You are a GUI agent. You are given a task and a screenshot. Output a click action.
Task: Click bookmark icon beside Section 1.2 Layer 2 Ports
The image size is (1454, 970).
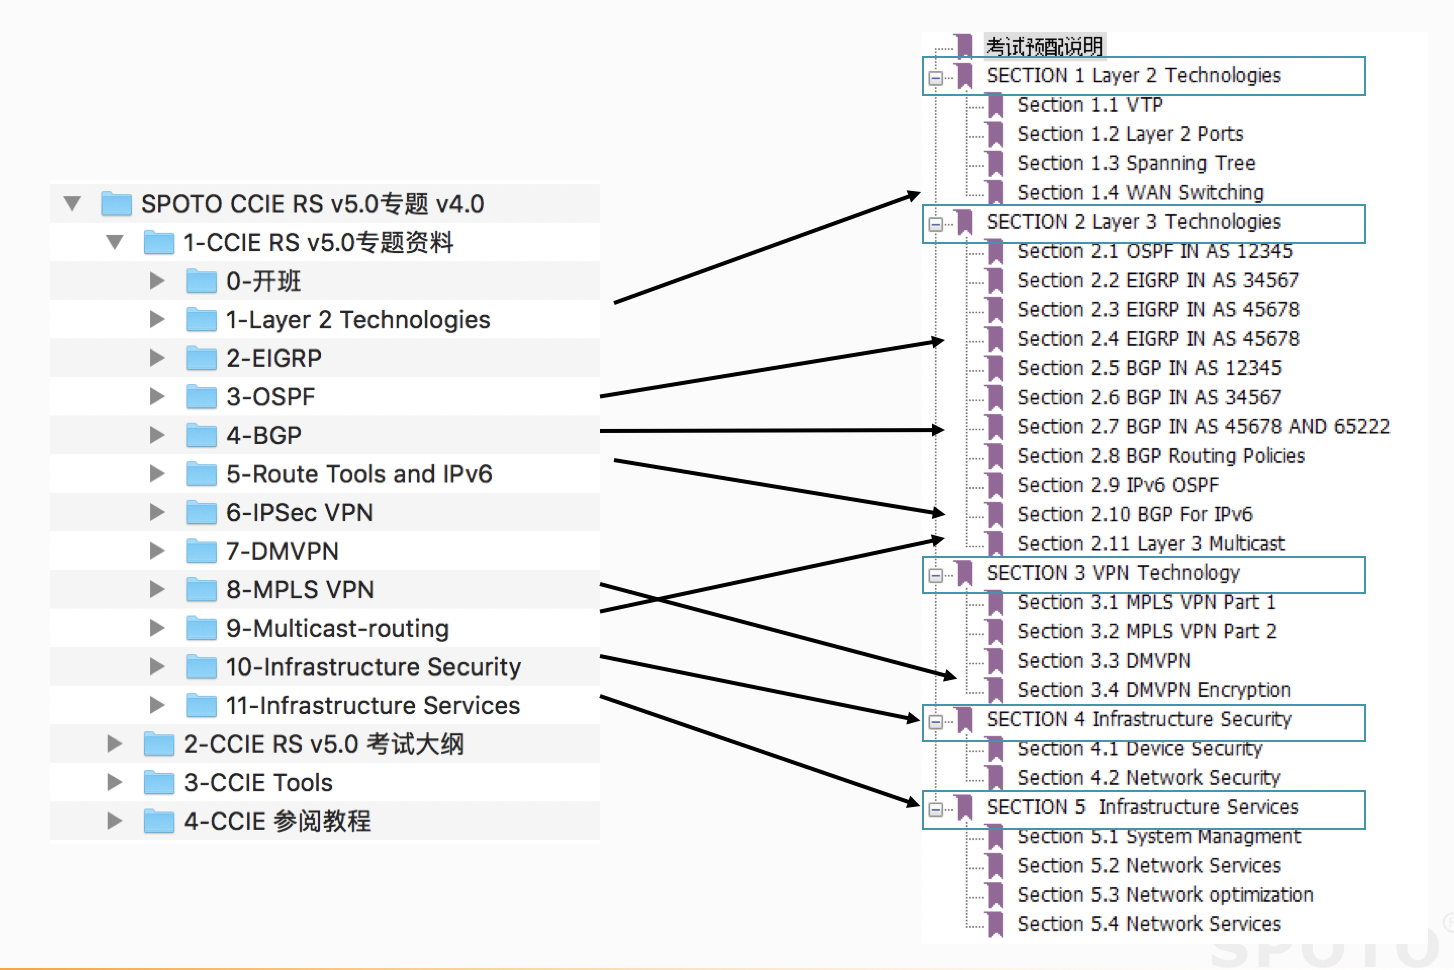pos(995,134)
